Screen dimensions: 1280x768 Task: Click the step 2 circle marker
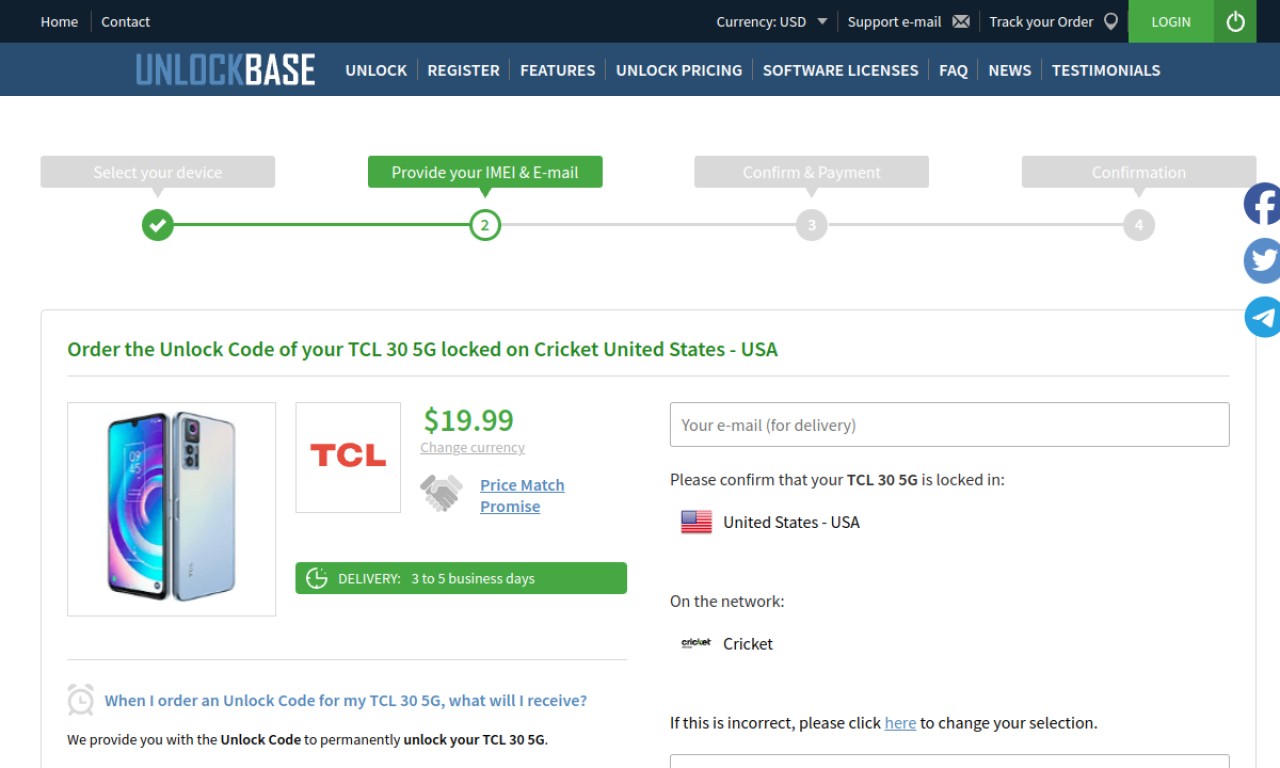(485, 225)
